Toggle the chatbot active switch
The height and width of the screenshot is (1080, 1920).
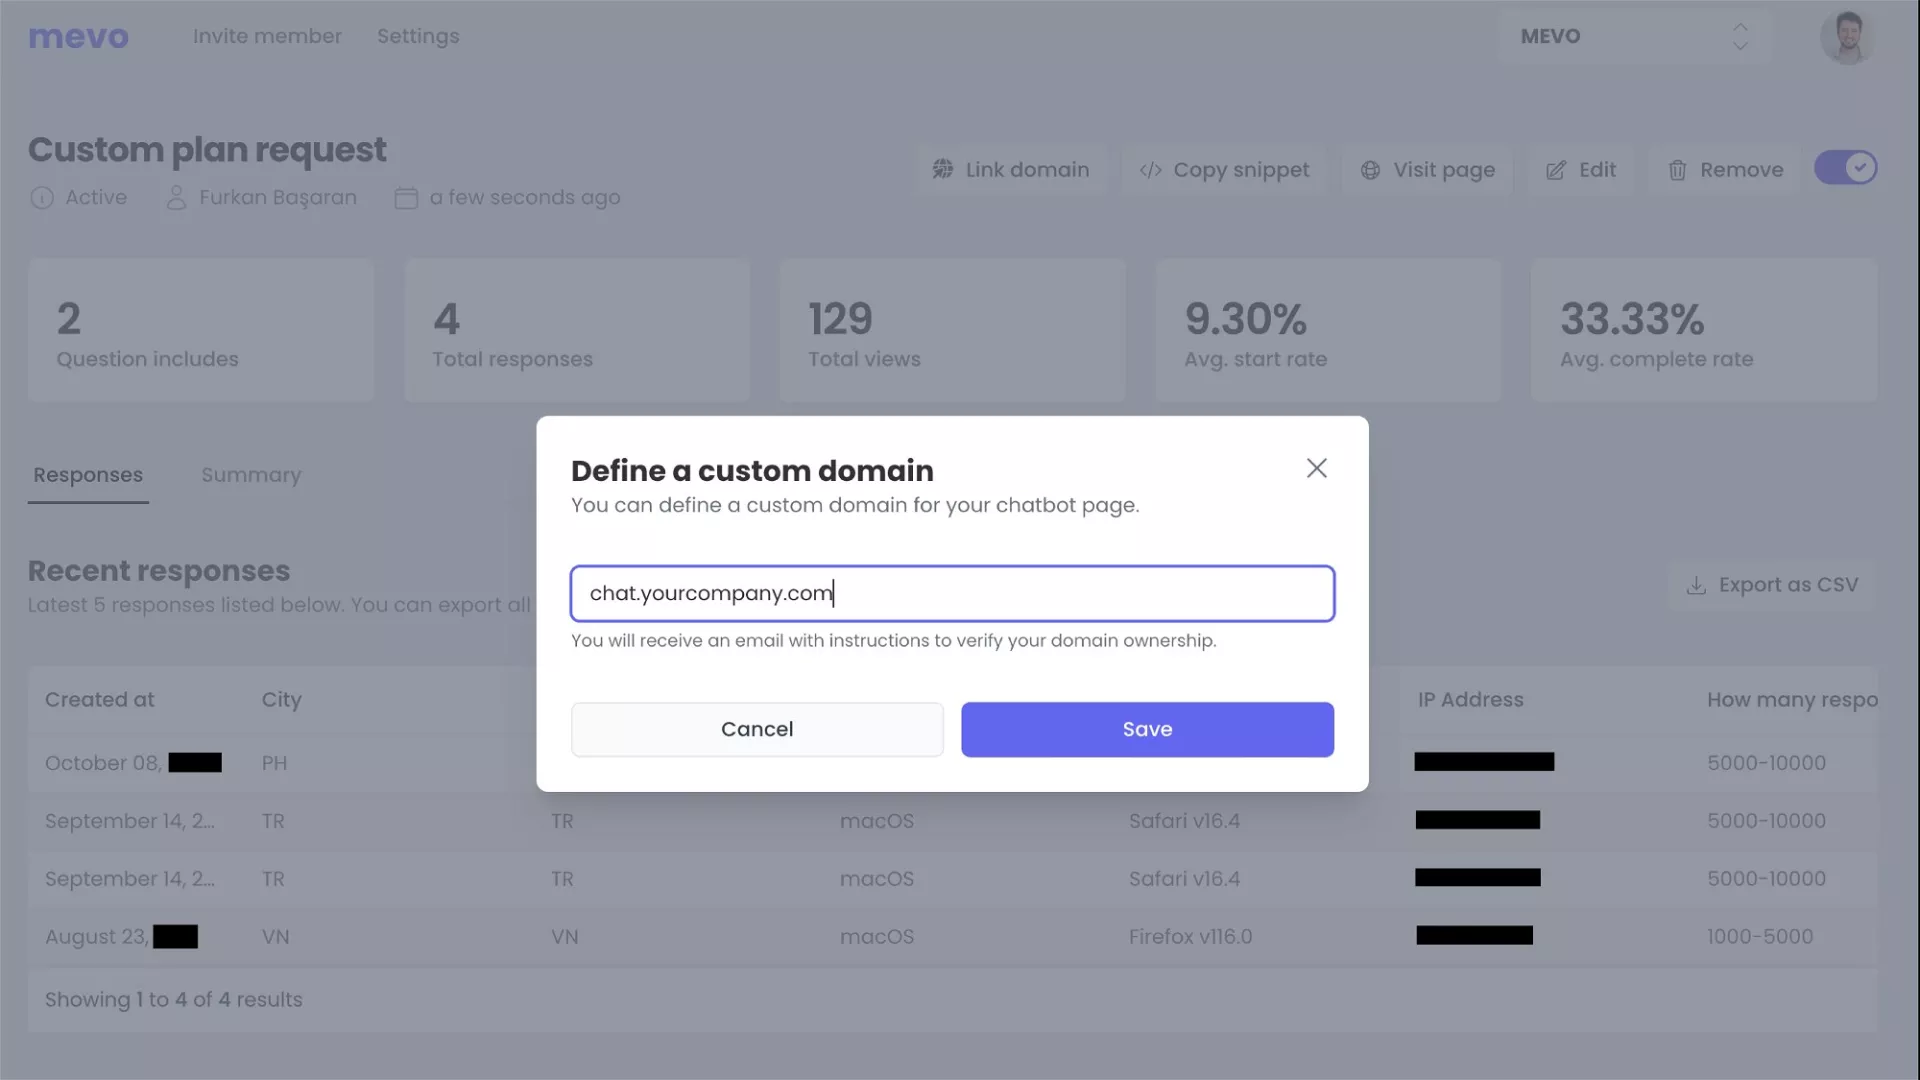tap(1846, 168)
